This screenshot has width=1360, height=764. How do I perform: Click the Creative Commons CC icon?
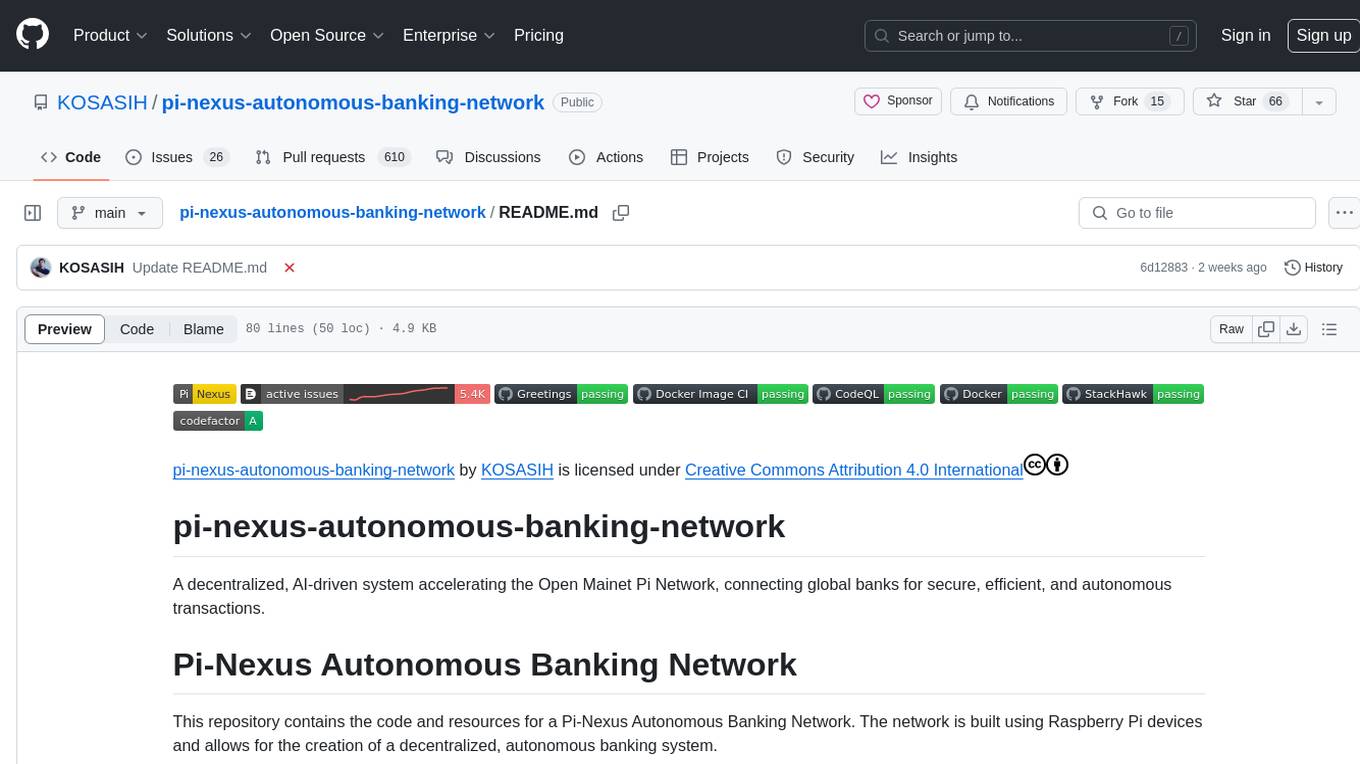pos(1035,465)
